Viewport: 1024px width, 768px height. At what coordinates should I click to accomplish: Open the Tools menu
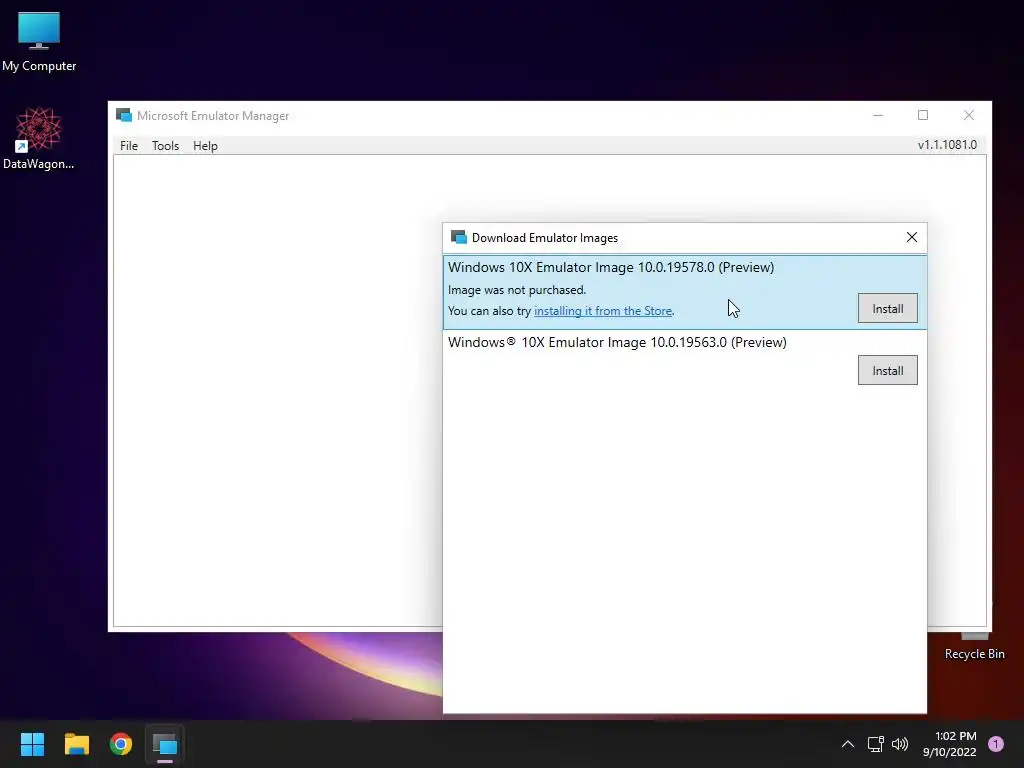pyautogui.click(x=165, y=146)
